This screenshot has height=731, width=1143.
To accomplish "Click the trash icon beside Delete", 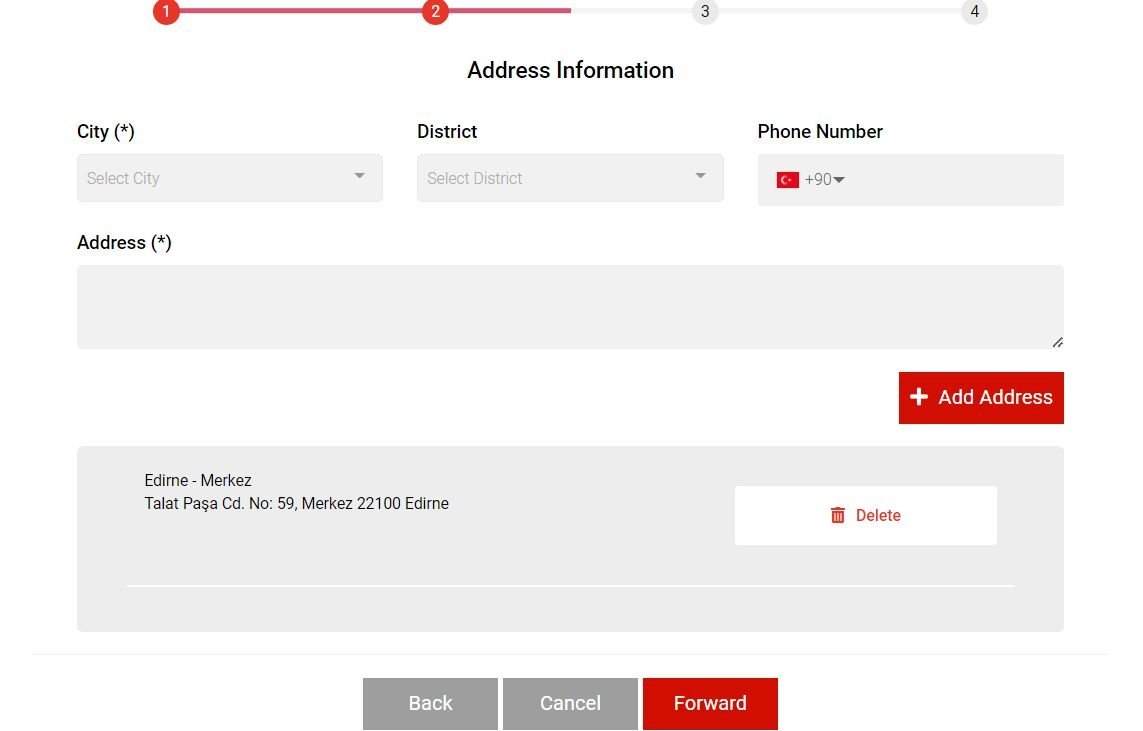I will 838,516.
